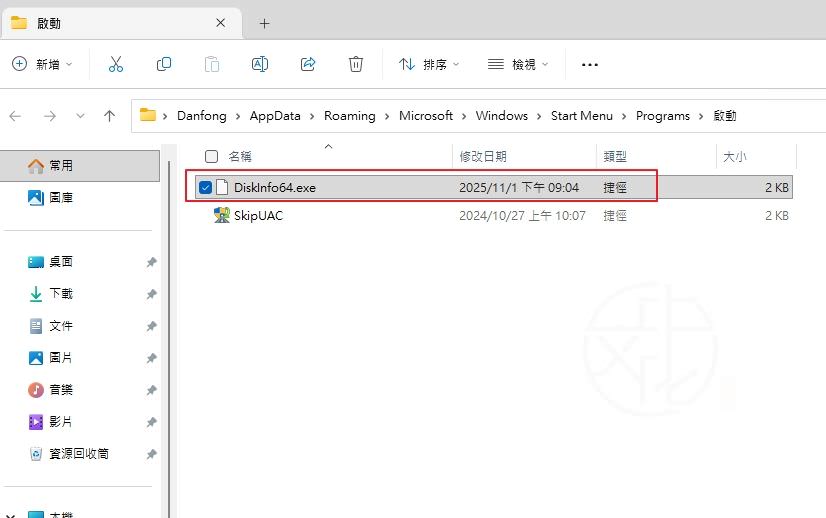The width and height of the screenshot is (826, 518).
Task: Click the folder icon in address bar
Action: pyautogui.click(x=148, y=115)
